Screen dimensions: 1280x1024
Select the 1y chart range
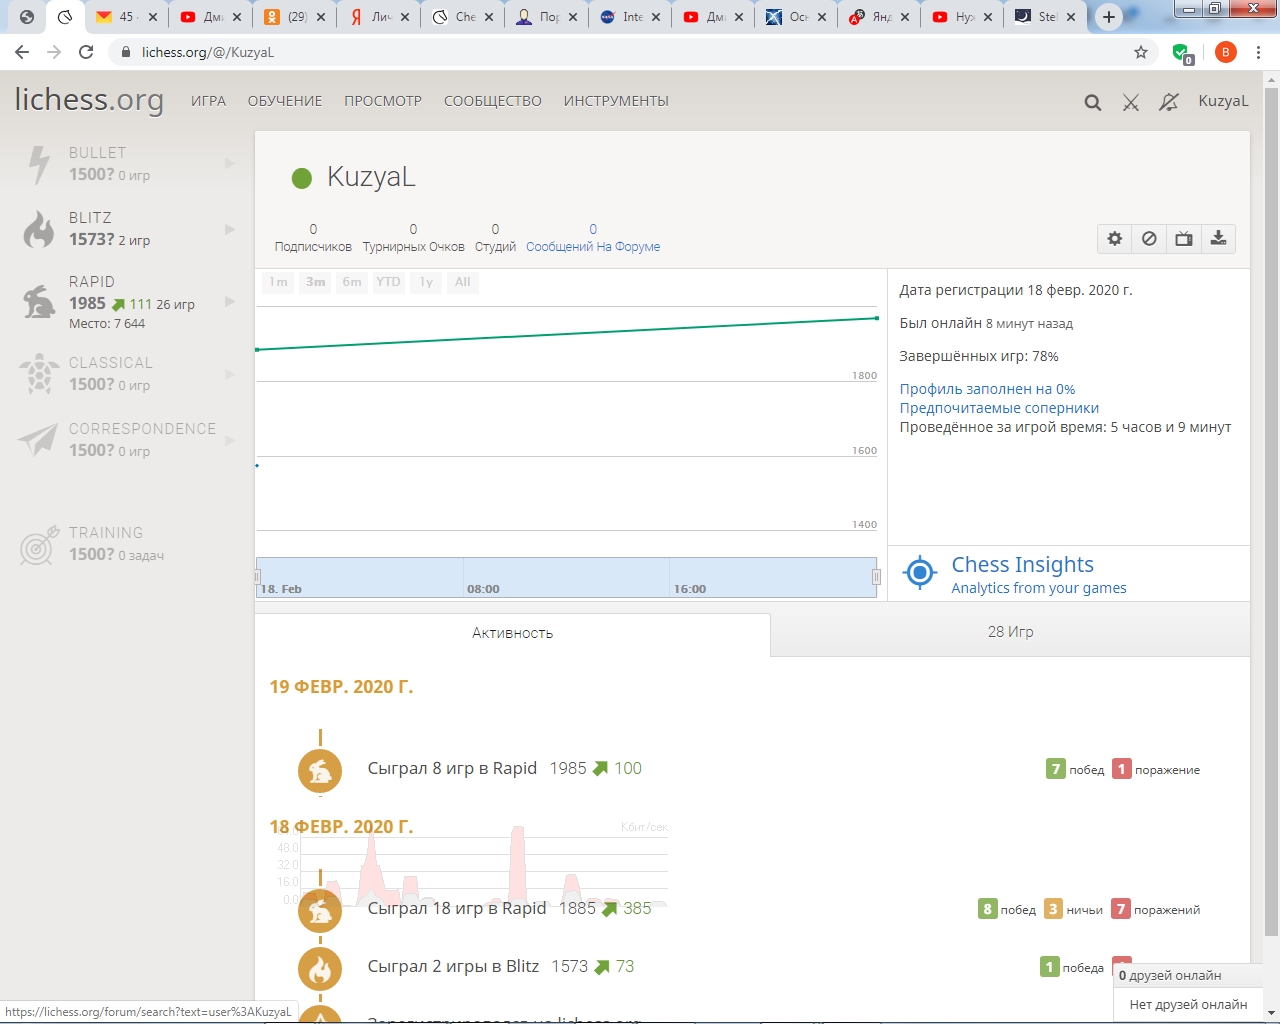pos(426,282)
